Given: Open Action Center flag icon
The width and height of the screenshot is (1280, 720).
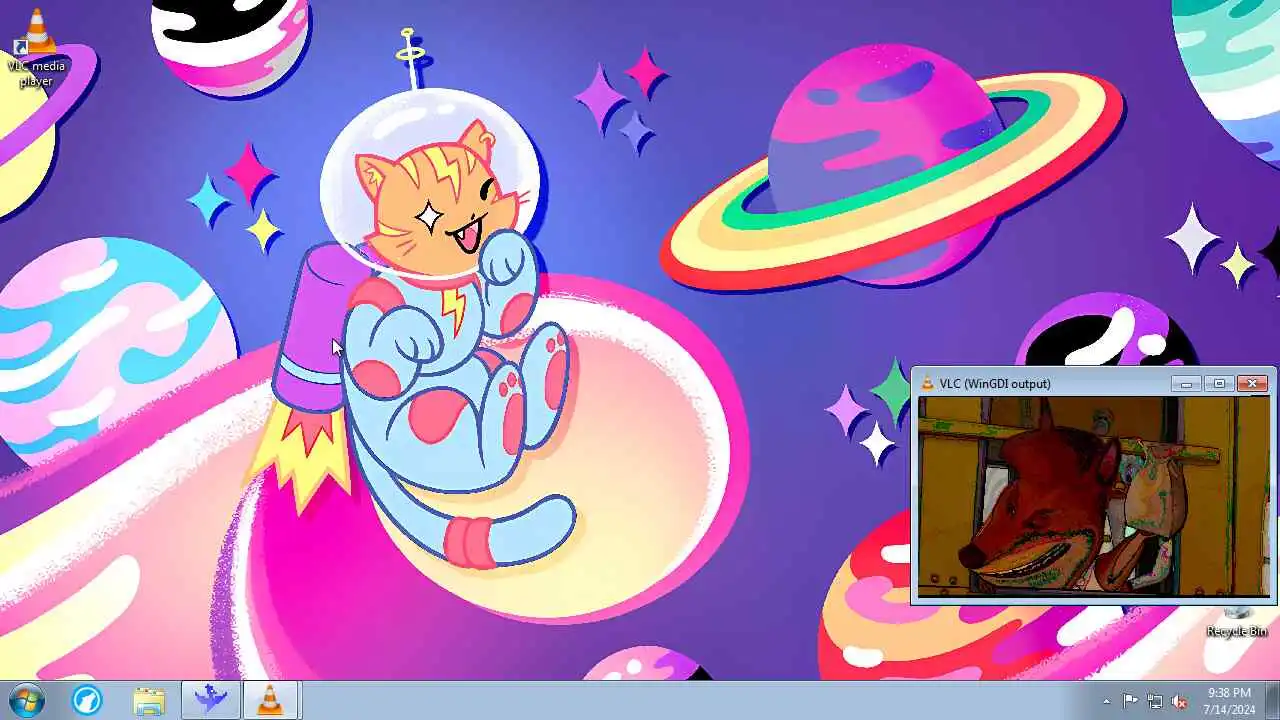Looking at the screenshot, I should click(x=1130, y=701).
